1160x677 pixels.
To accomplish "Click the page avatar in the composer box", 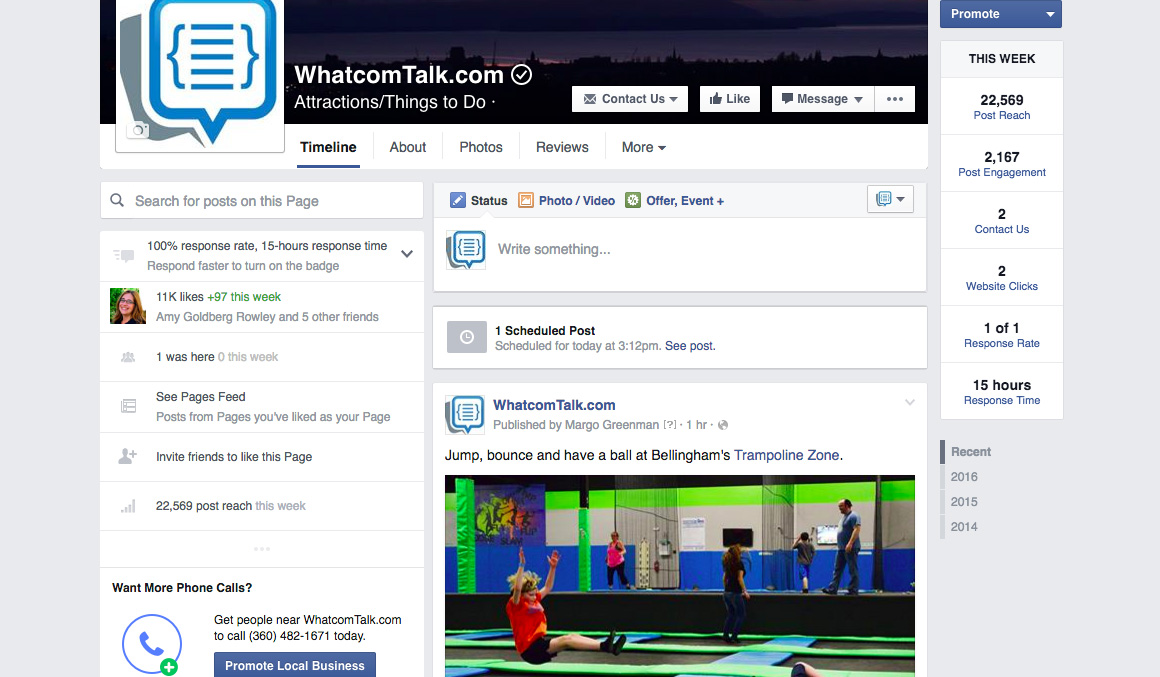I will 466,249.
